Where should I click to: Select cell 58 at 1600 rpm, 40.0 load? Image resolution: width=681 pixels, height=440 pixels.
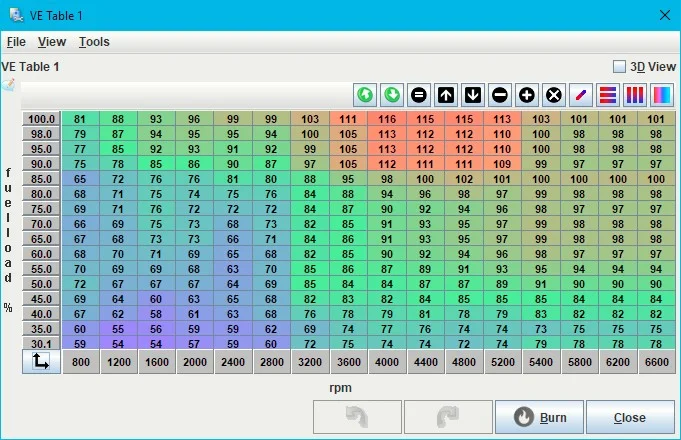(156, 314)
